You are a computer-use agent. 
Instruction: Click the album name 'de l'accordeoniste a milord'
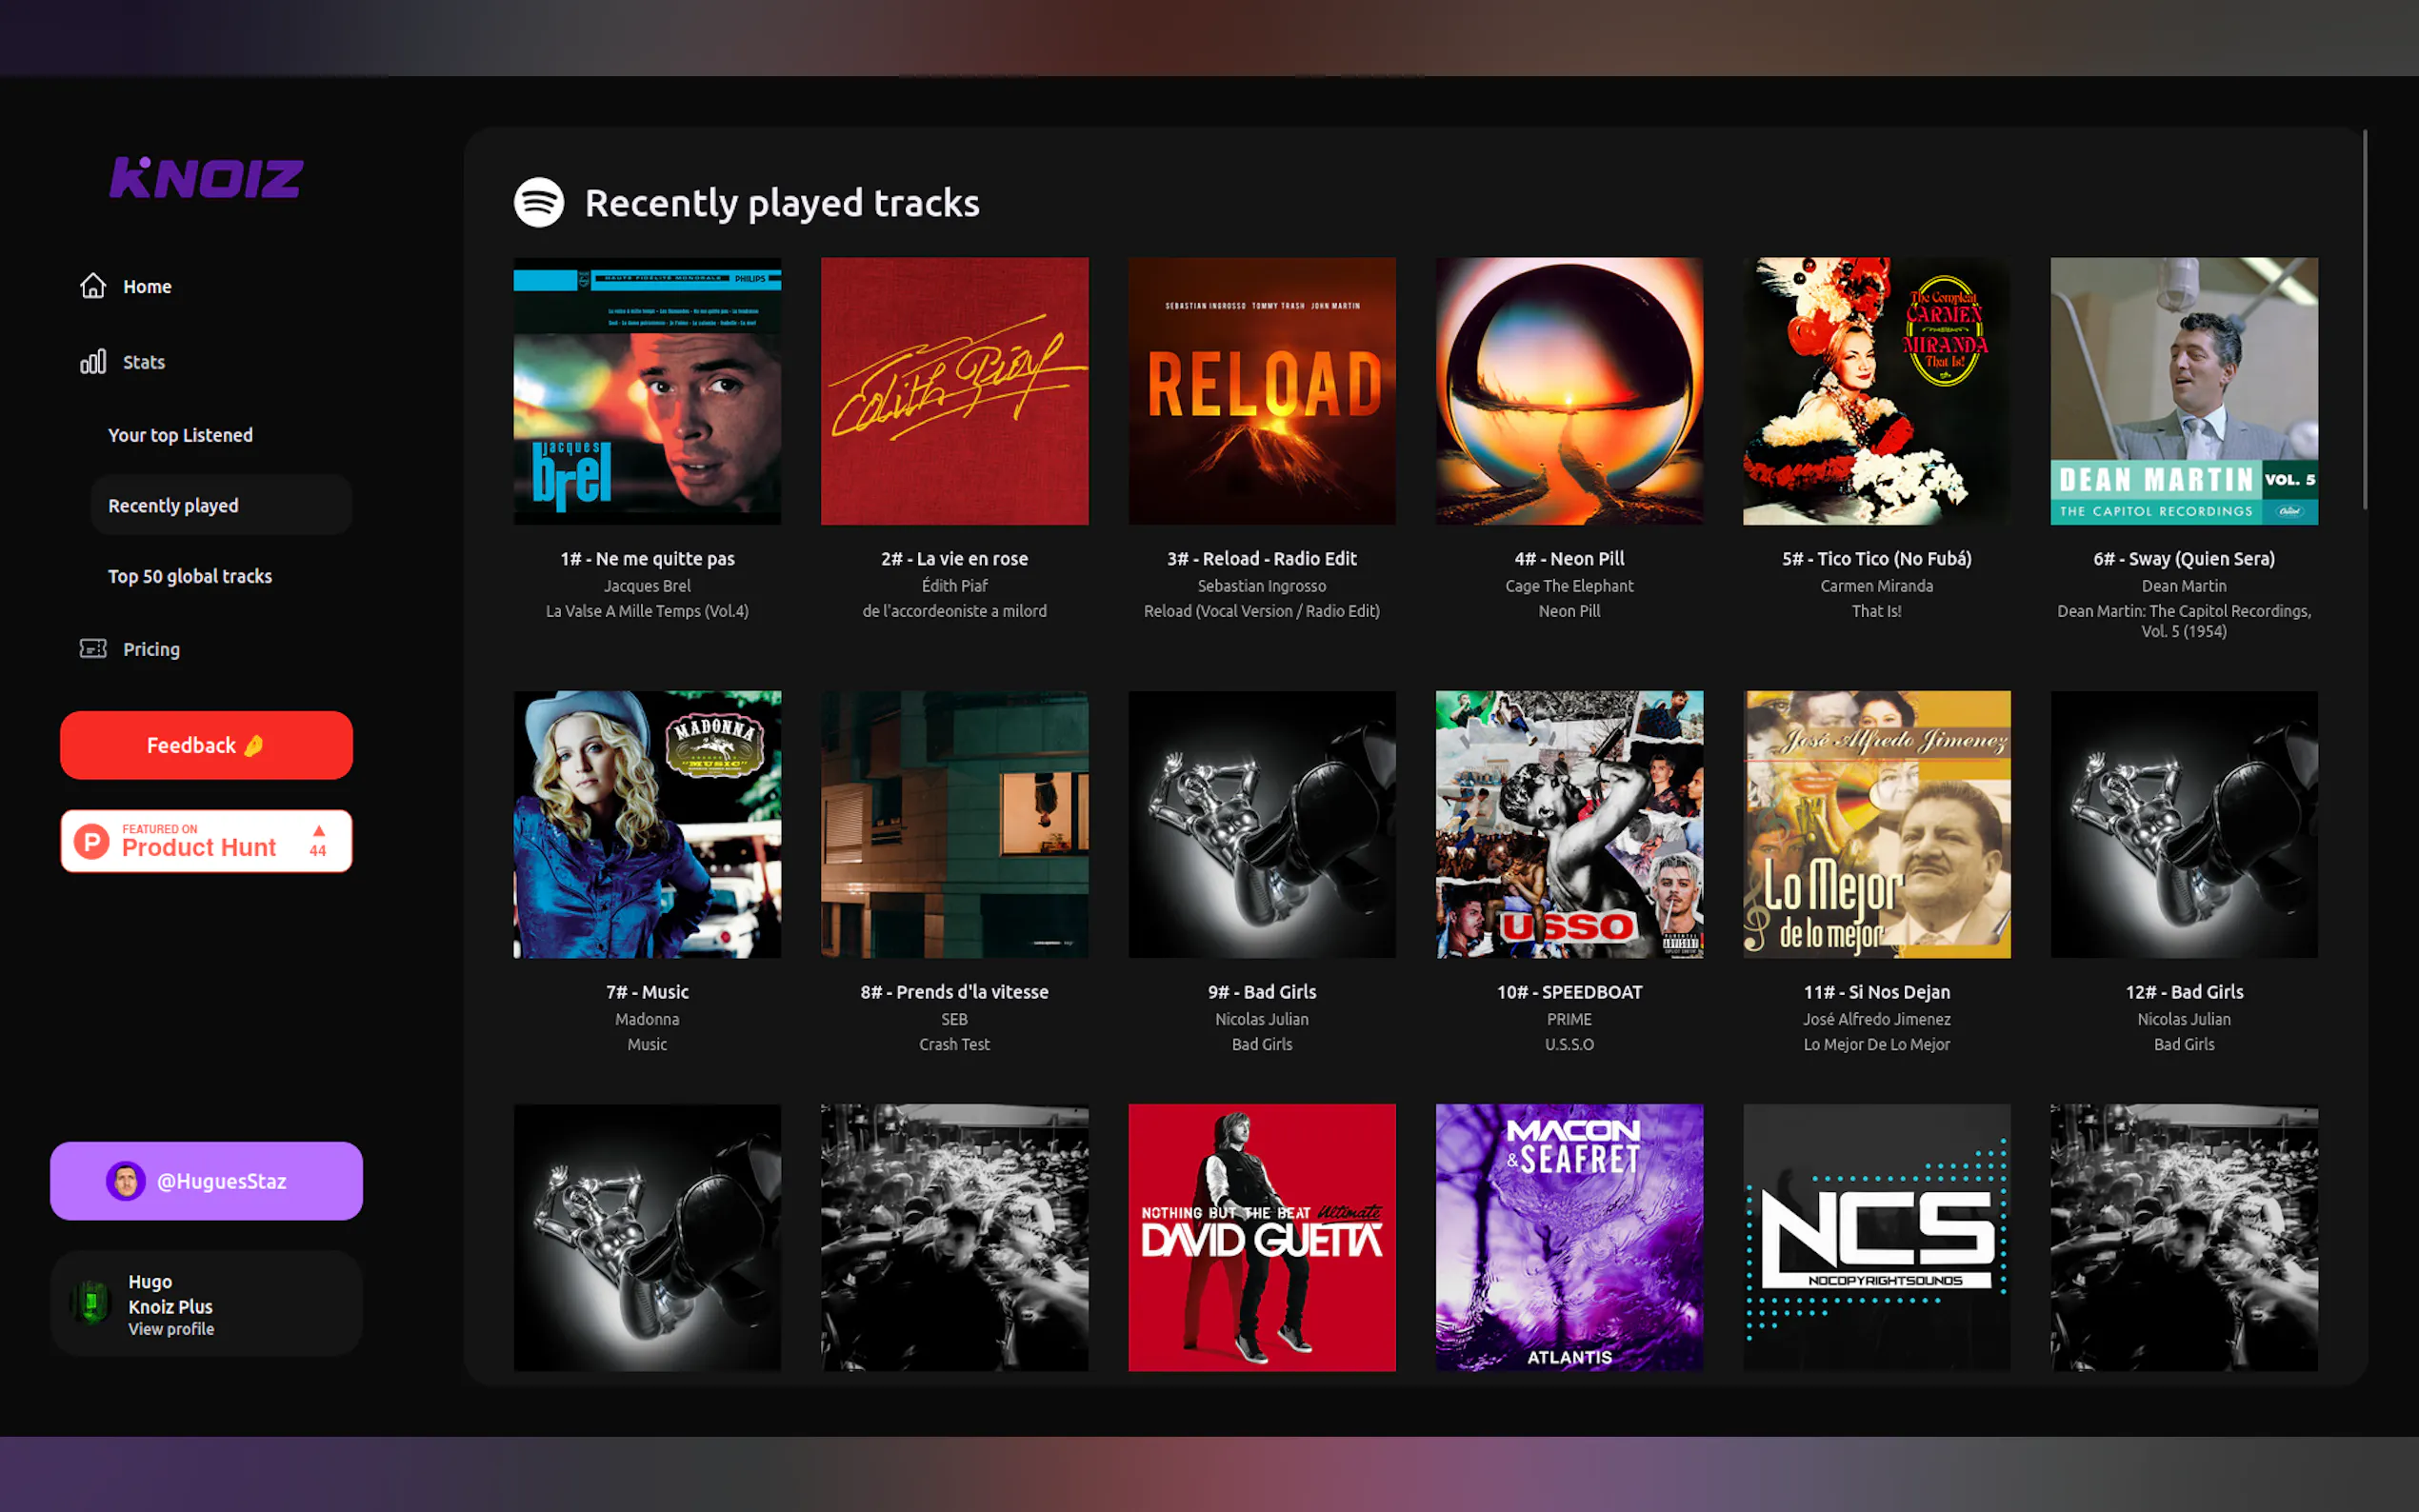point(954,611)
